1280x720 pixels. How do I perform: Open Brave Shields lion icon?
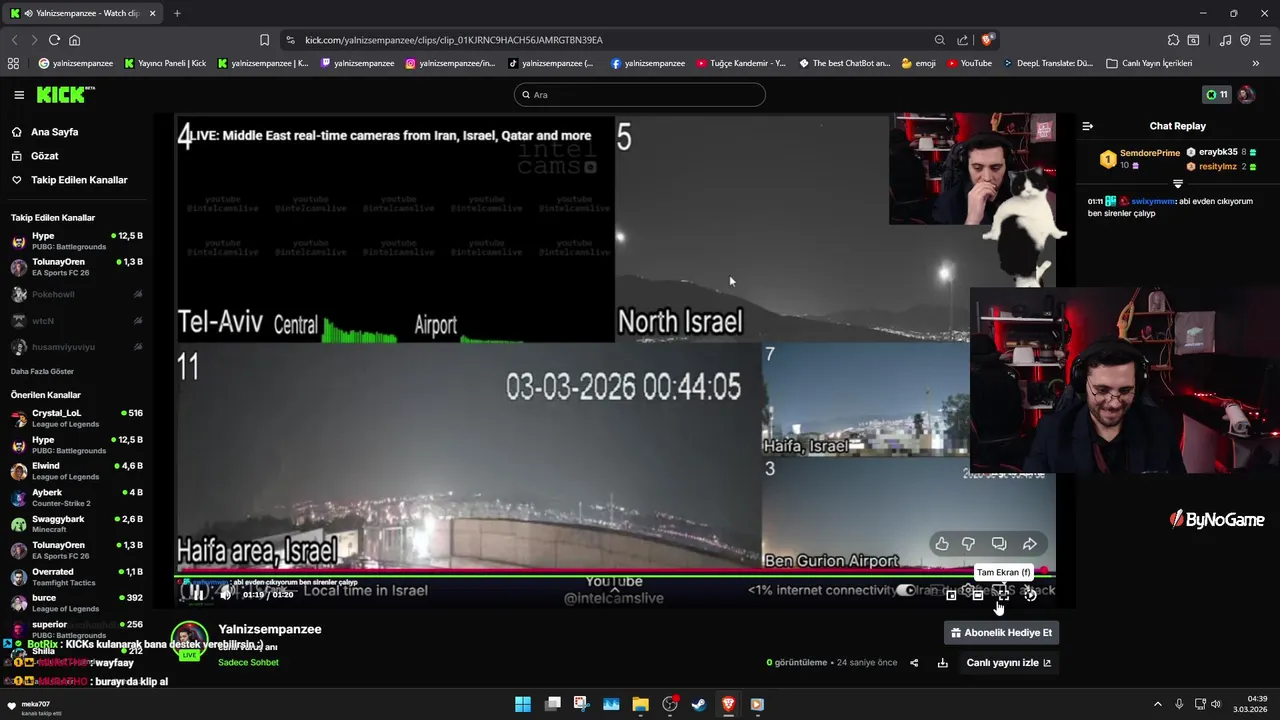pos(987,40)
